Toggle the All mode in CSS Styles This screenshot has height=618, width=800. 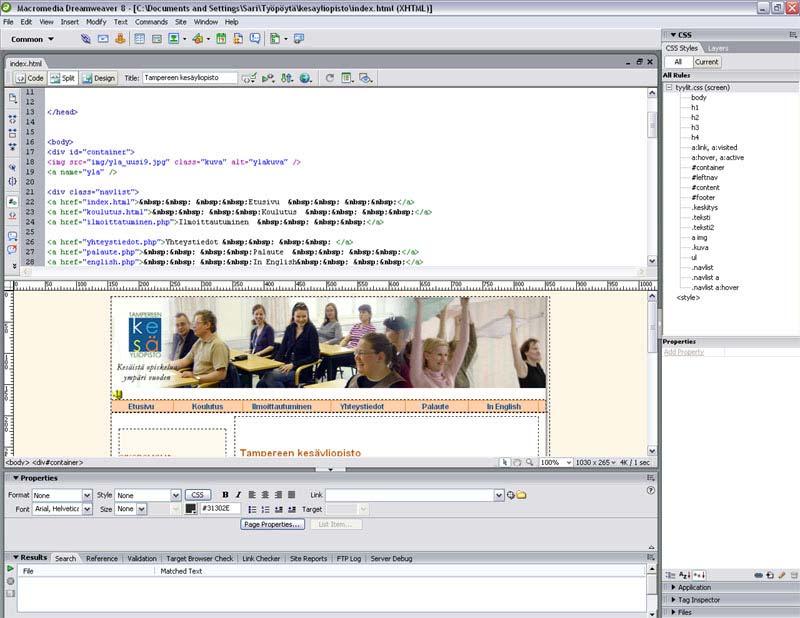click(678, 62)
